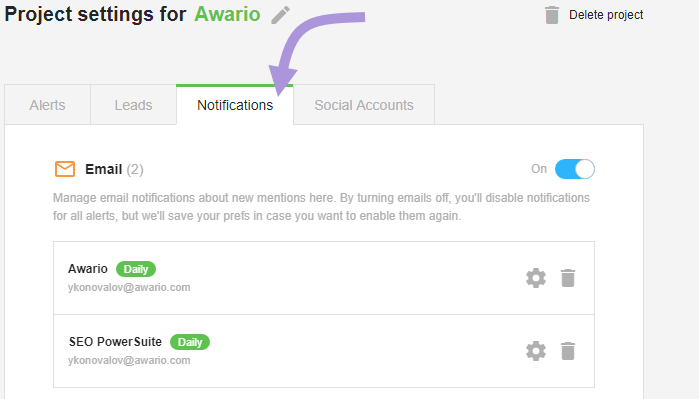Select the Notifications tab

(x=235, y=105)
